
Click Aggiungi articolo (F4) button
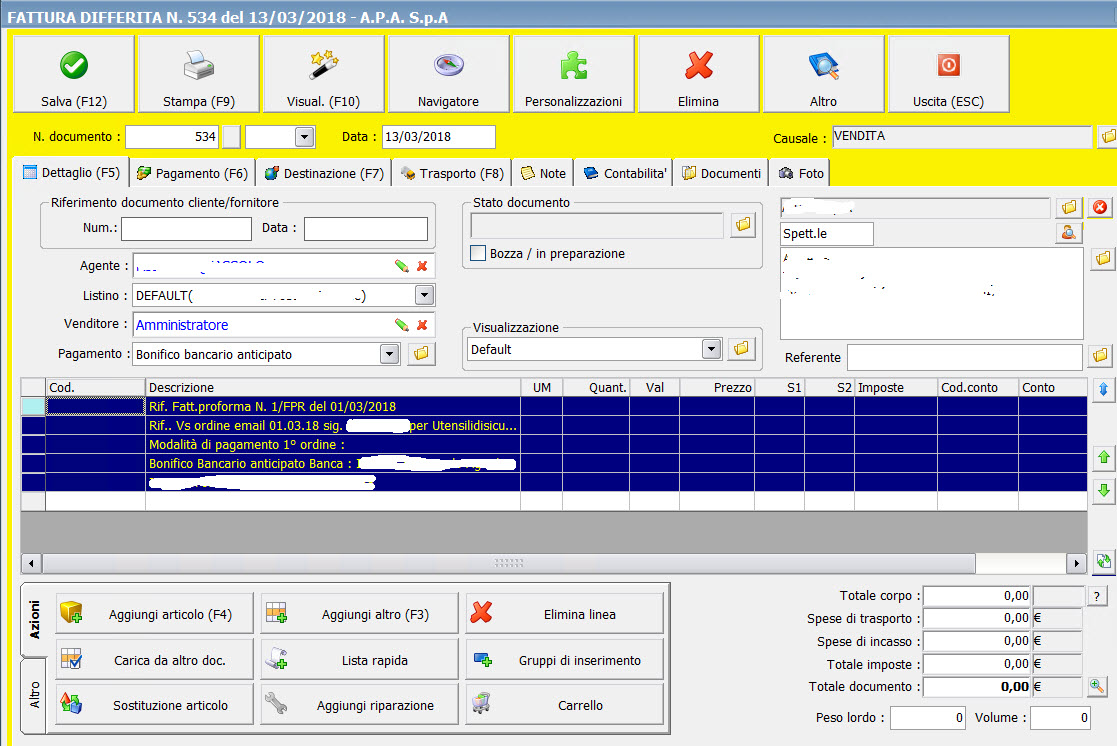155,613
